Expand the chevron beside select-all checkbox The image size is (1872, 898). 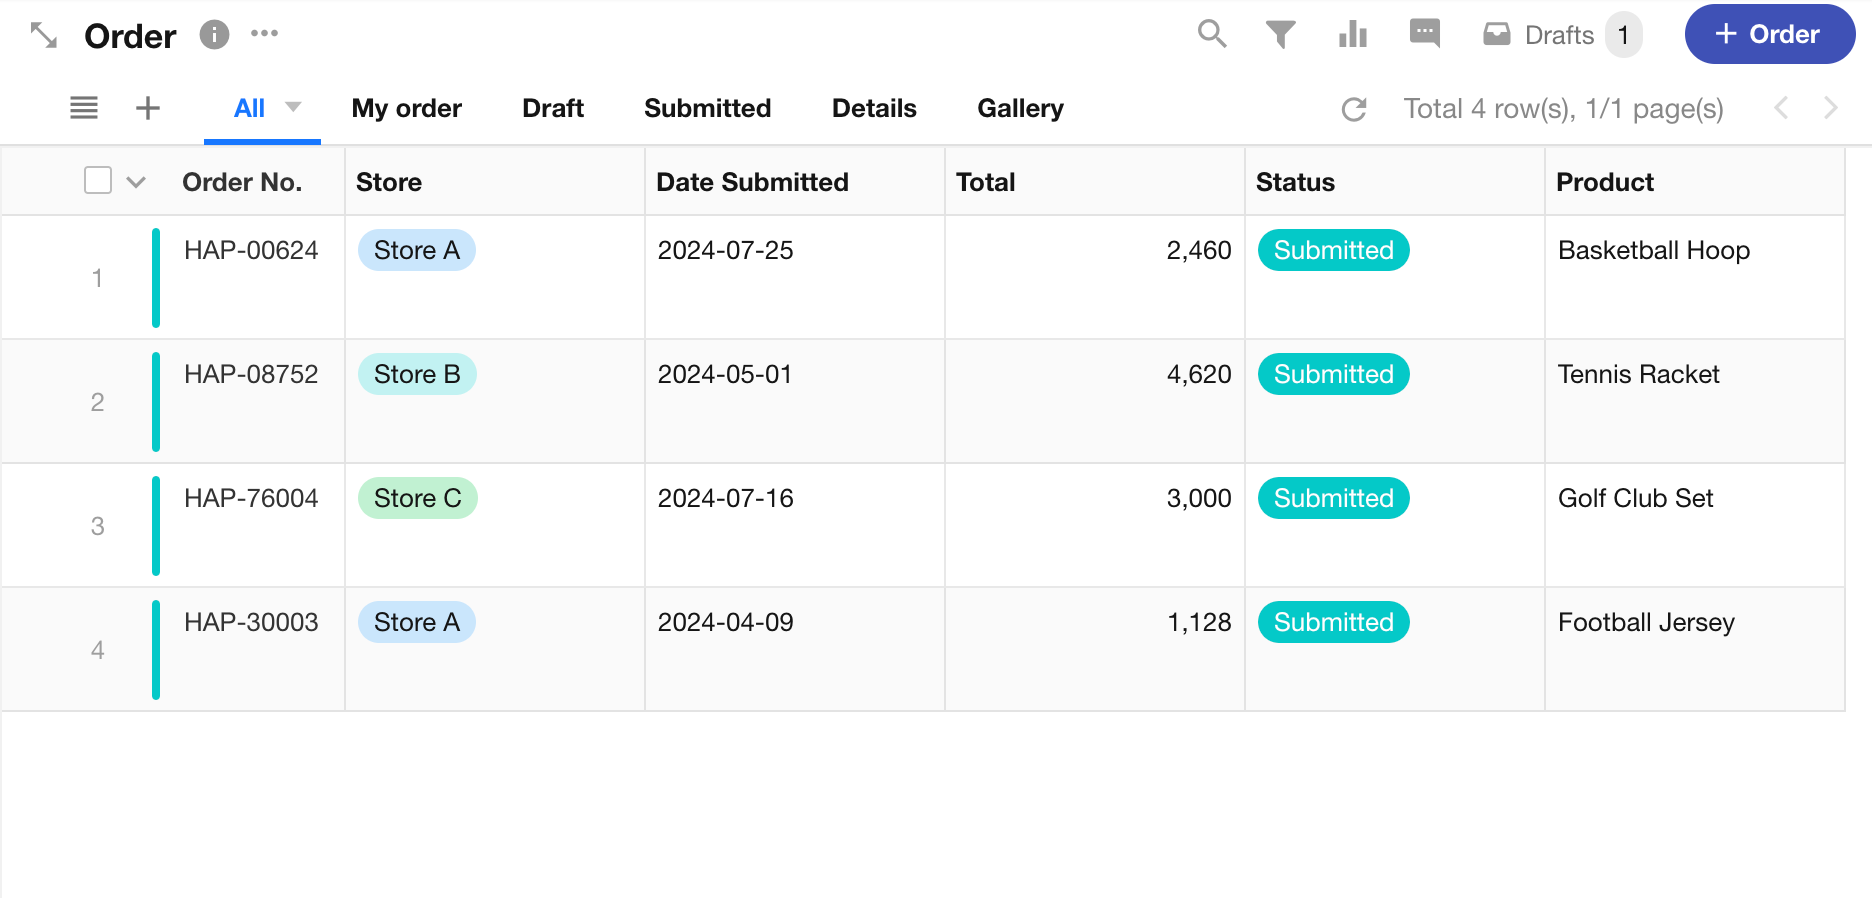tap(137, 182)
